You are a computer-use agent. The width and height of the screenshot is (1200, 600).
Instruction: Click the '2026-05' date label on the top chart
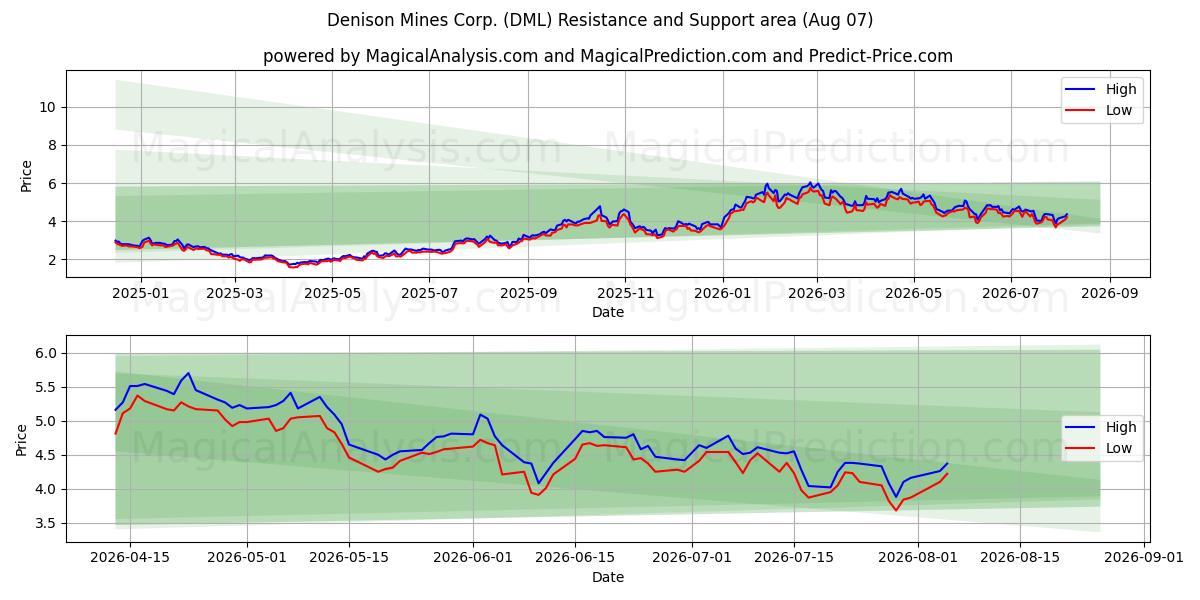pyautogui.click(x=912, y=294)
